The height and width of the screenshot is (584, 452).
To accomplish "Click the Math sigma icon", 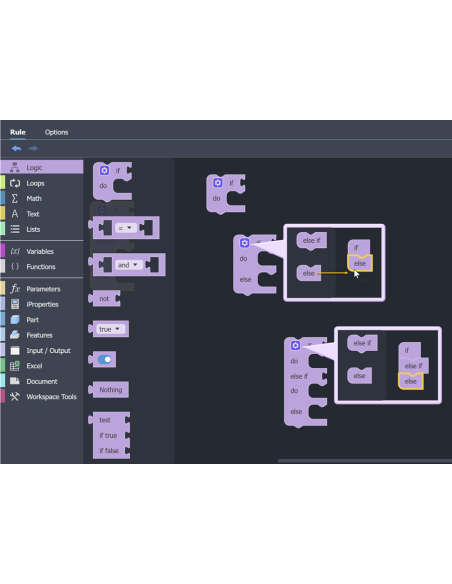I will pos(15,199).
